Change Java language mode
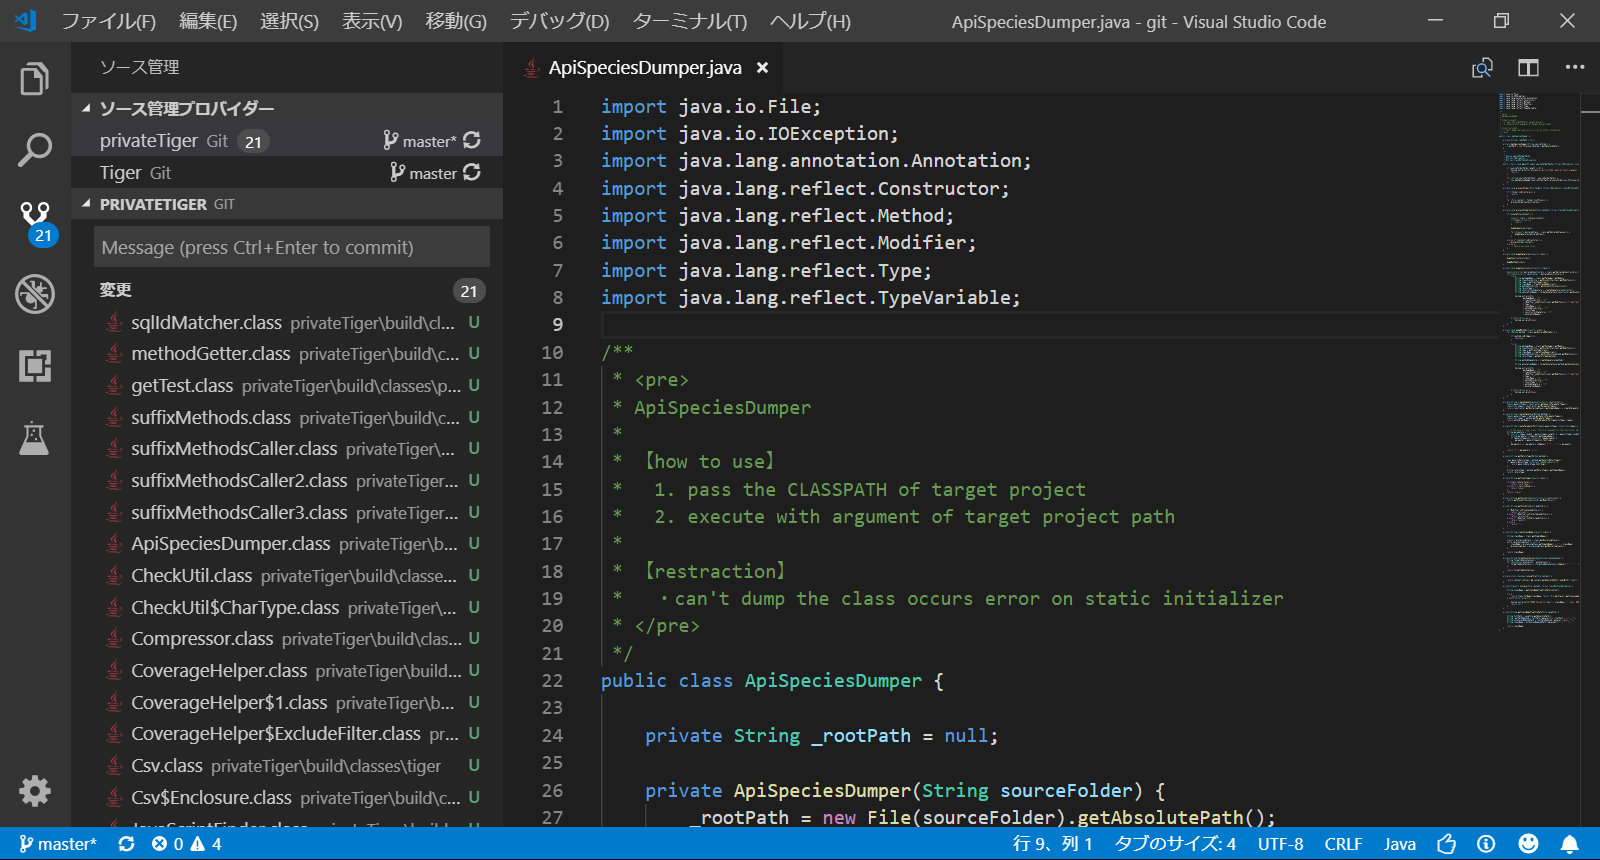Screen dimensions: 1600x860 [1399, 844]
